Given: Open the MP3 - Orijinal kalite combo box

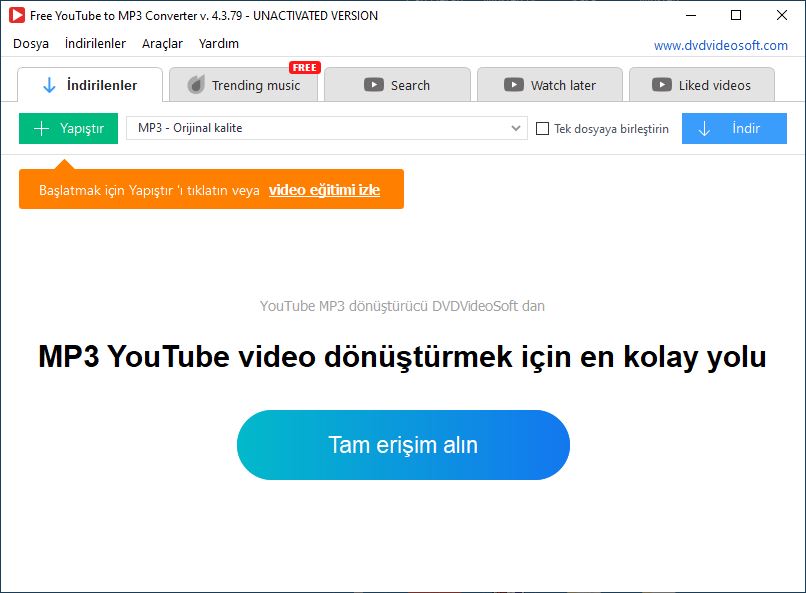Looking at the screenshot, I should click(327, 128).
